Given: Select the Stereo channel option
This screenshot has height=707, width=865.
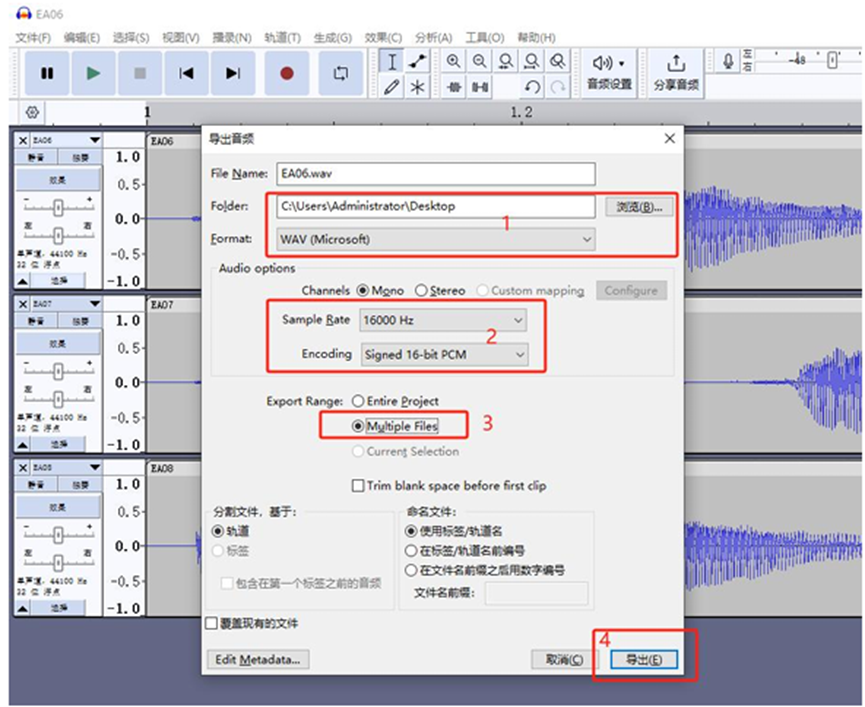Looking at the screenshot, I should coord(422,290).
